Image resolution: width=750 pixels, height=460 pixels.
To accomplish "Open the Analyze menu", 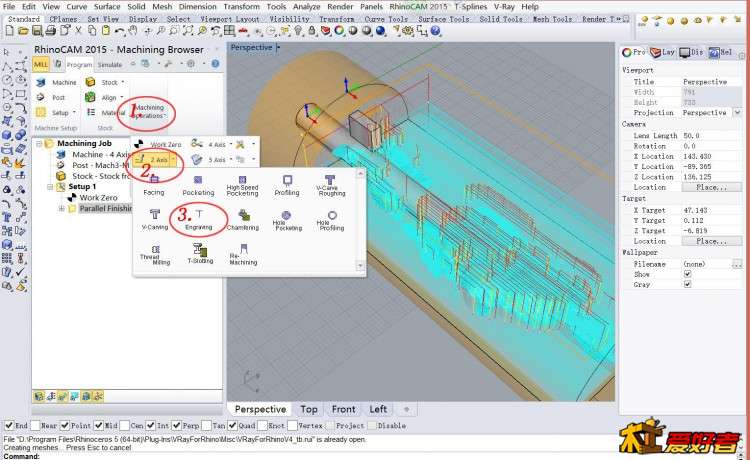I will pyautogui.click(x=307, y=7).
